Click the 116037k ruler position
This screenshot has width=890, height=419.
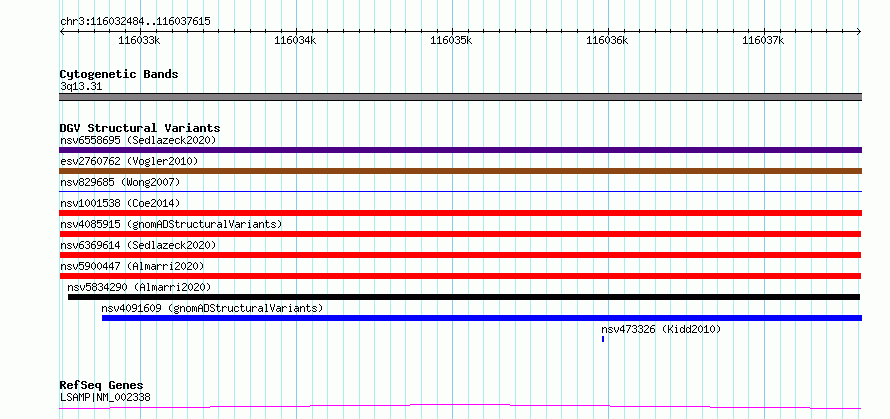(763, 40)
